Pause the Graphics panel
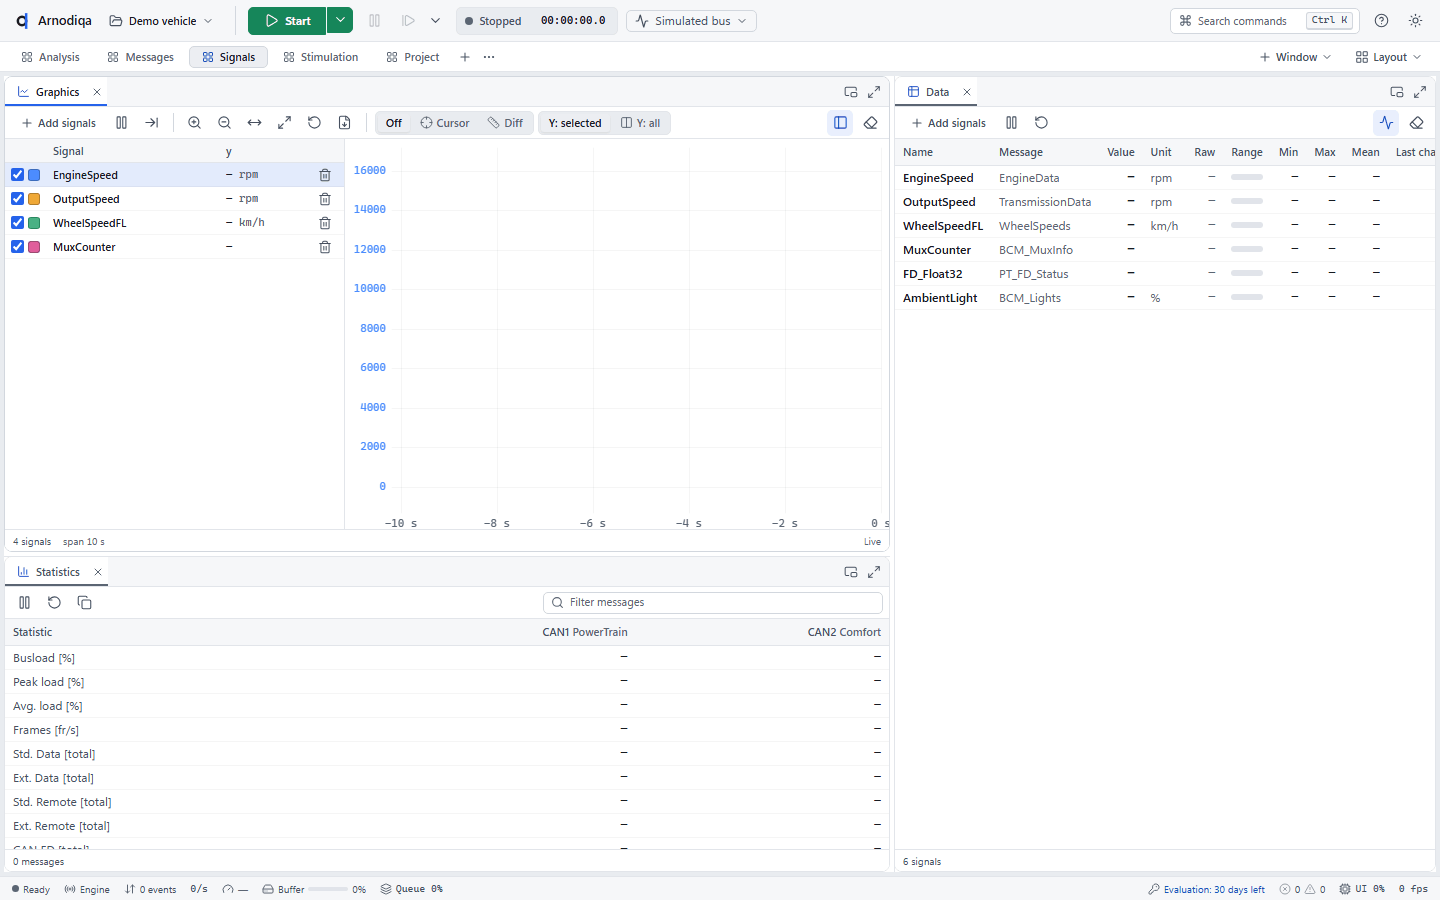Screen dimensions: 1440x900 tap(122, 123)
